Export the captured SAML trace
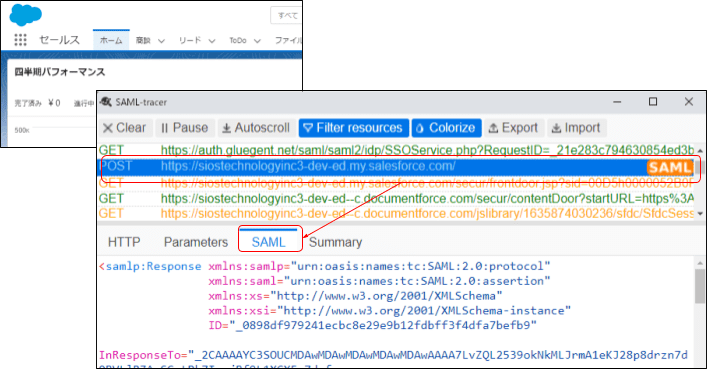 514,128
